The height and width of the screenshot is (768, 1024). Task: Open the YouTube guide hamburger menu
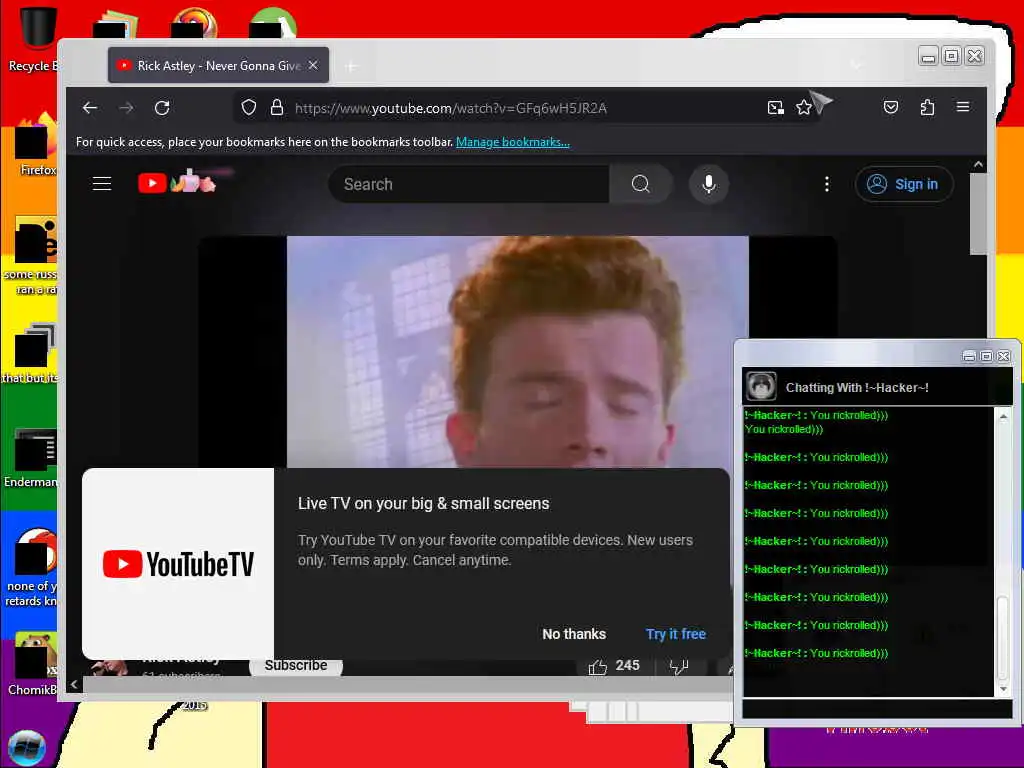[x=102, y=184]
